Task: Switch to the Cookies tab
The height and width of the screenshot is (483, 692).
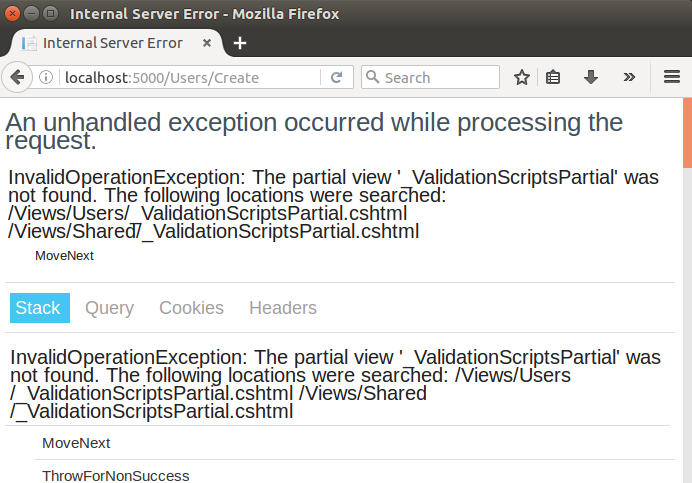Action: point(191,308)
